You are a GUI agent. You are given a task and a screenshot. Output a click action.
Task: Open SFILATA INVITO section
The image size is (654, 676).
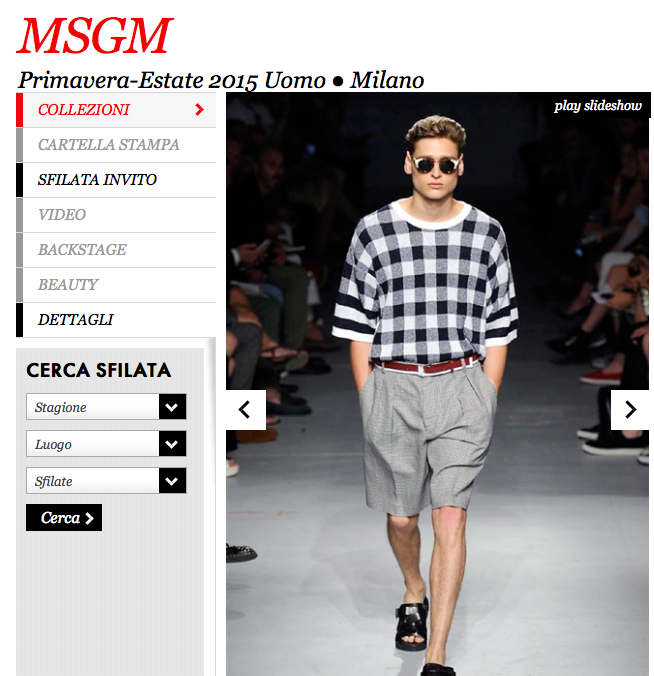116,180
